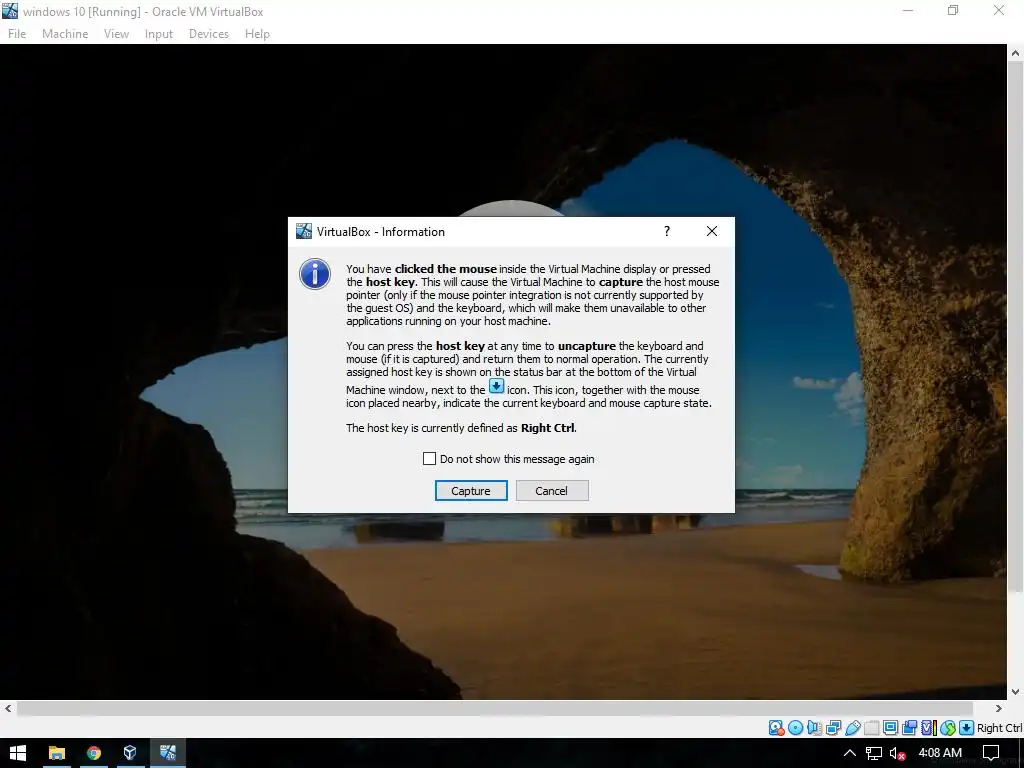Open the Help menu
This screenshot has height=768, width=1024.
257,34
